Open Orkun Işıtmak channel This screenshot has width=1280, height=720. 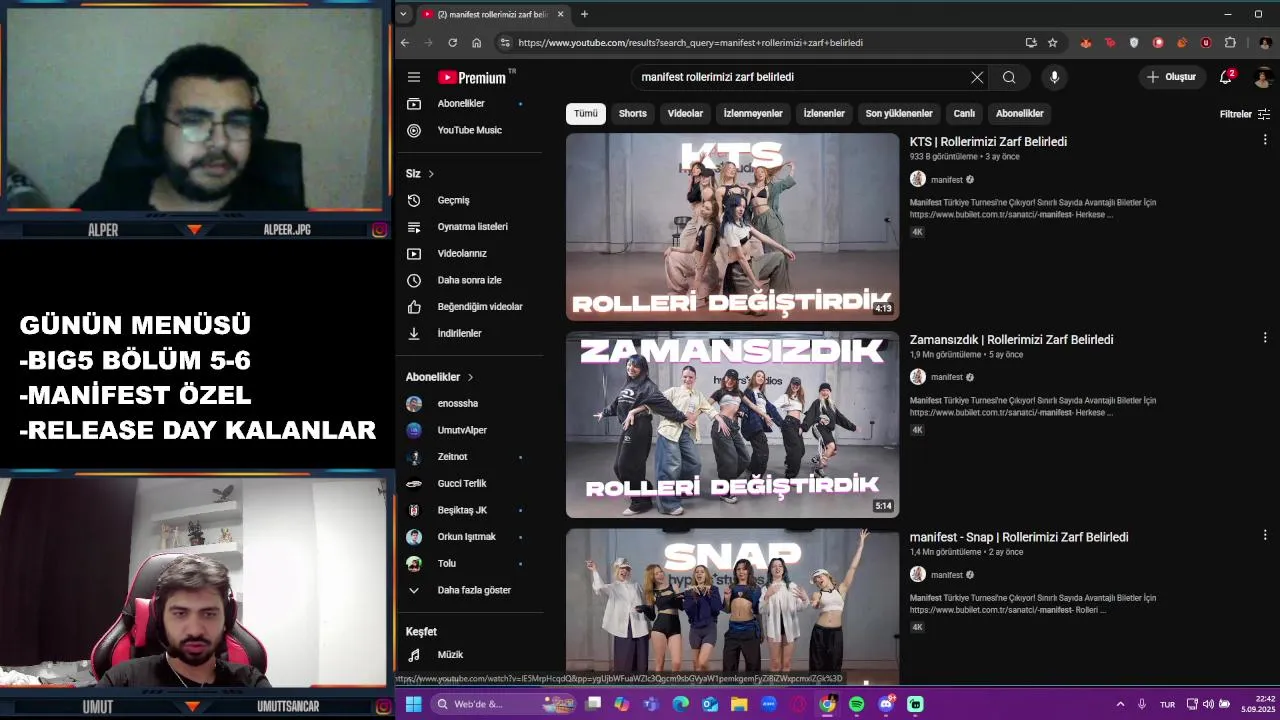click(468, 536)
